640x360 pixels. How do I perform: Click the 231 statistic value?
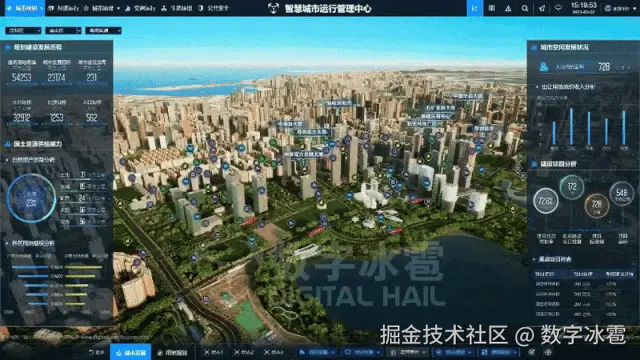point(91,77)
